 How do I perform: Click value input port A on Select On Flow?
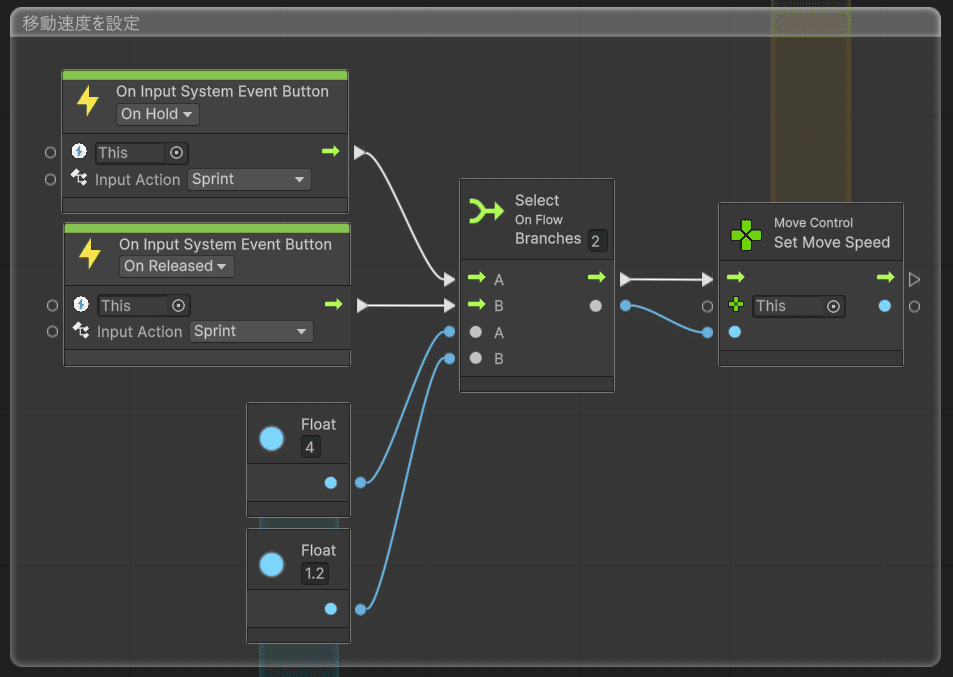click(476, 332)
